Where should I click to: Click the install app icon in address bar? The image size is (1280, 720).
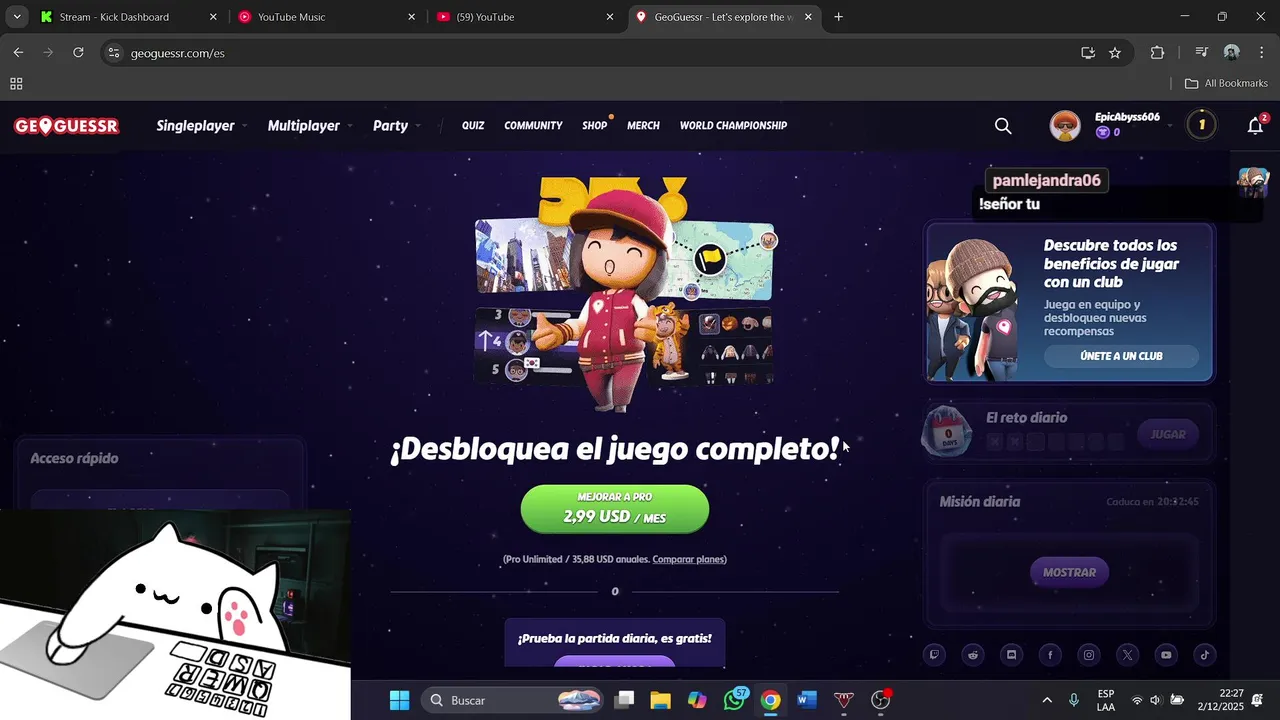pyautogui.click(x=1088, y=53)
